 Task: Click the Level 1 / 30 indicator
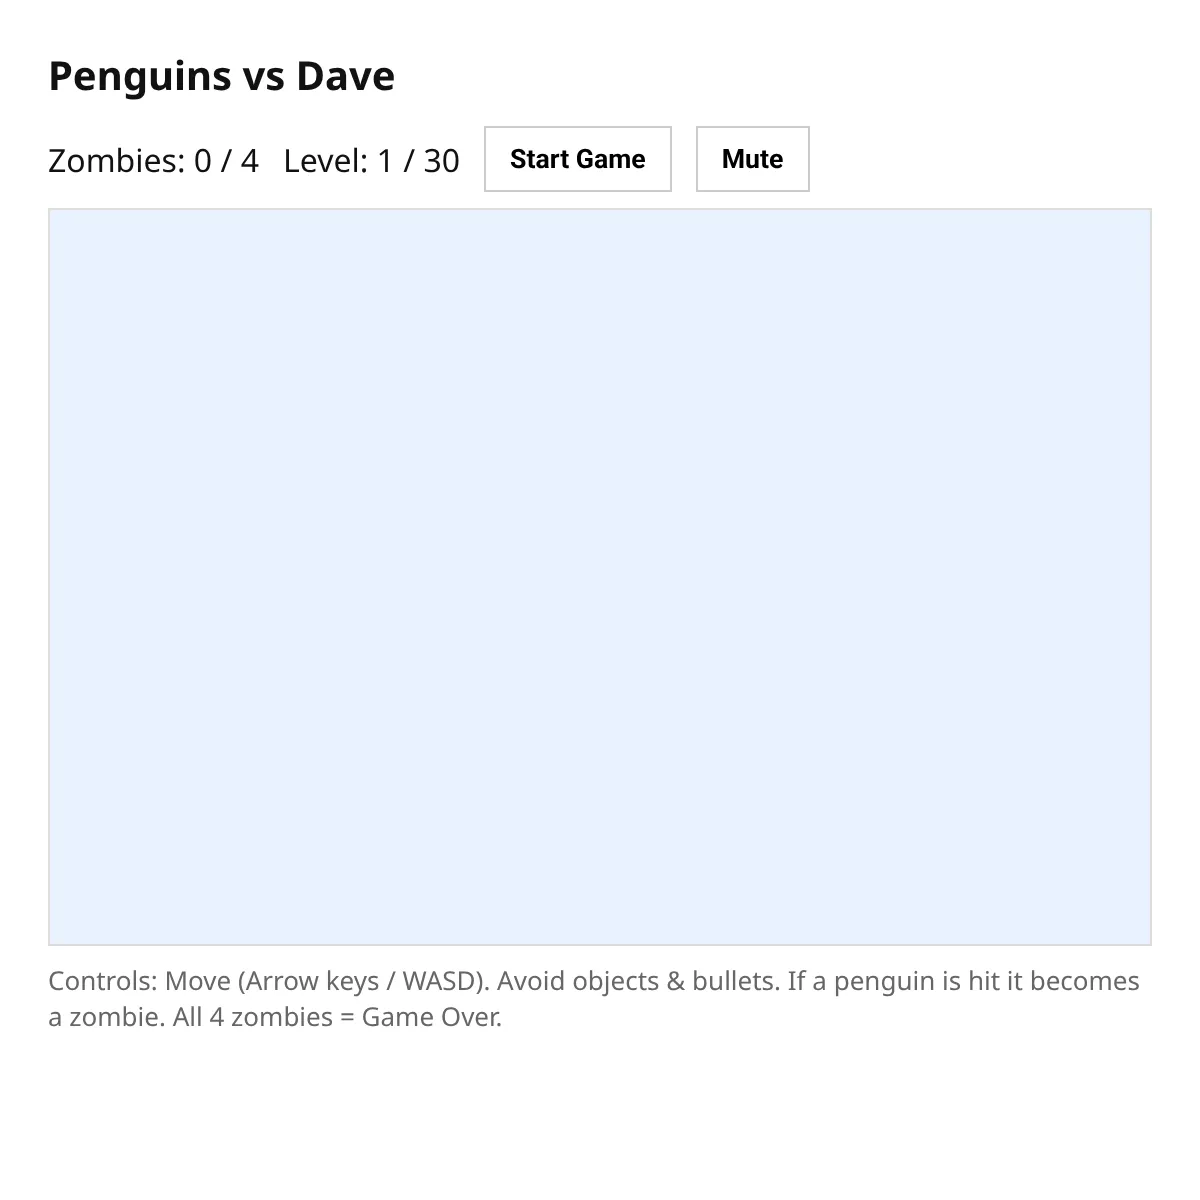(x=371, y=161)
